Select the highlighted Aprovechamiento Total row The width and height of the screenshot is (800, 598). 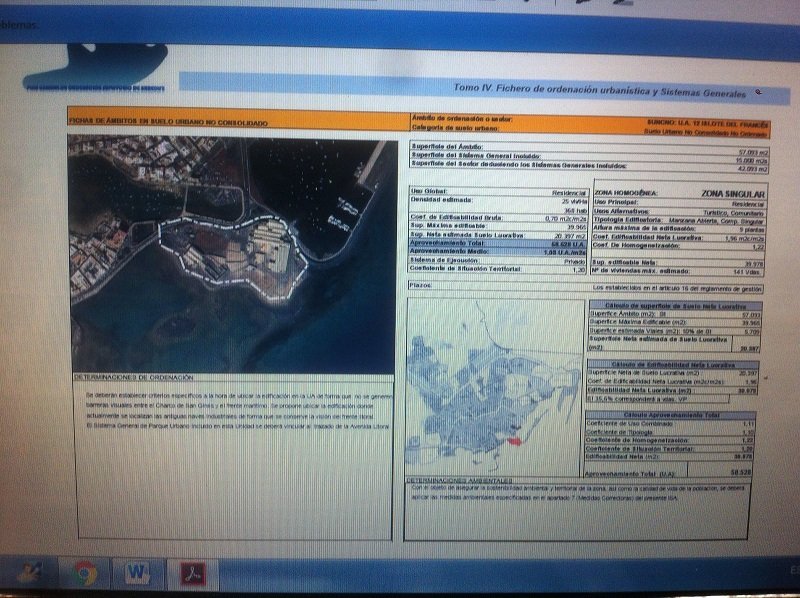click(498, 243)
